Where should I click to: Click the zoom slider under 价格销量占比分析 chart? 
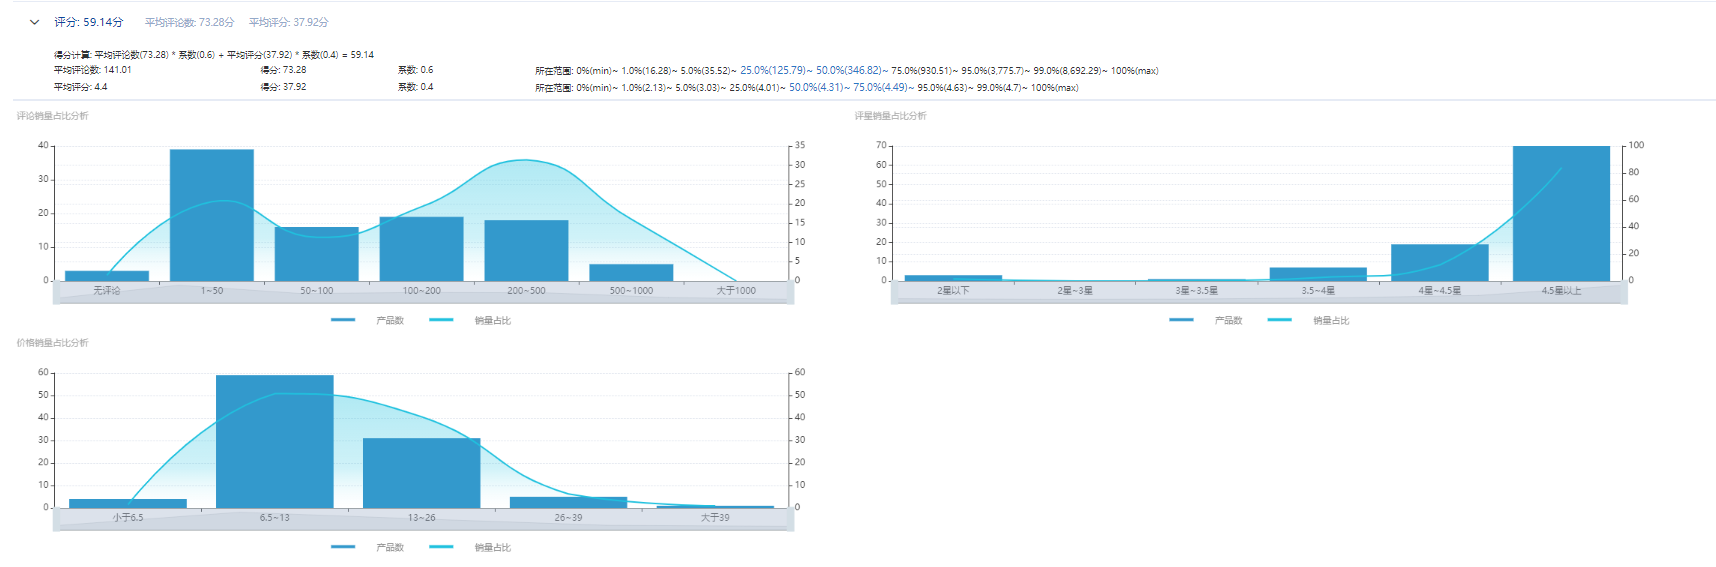(423, 520)
